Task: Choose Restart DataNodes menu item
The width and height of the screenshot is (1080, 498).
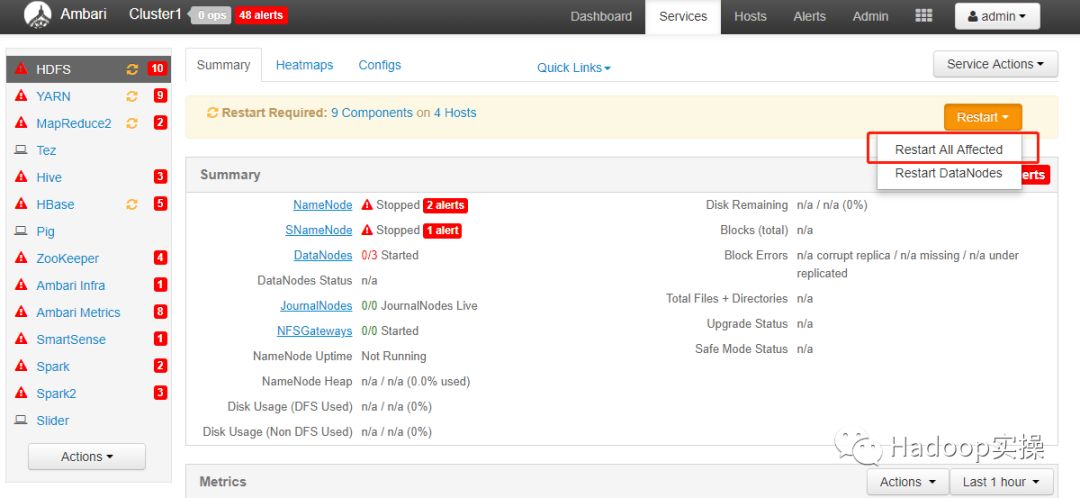Action: [x=948, y=174]
